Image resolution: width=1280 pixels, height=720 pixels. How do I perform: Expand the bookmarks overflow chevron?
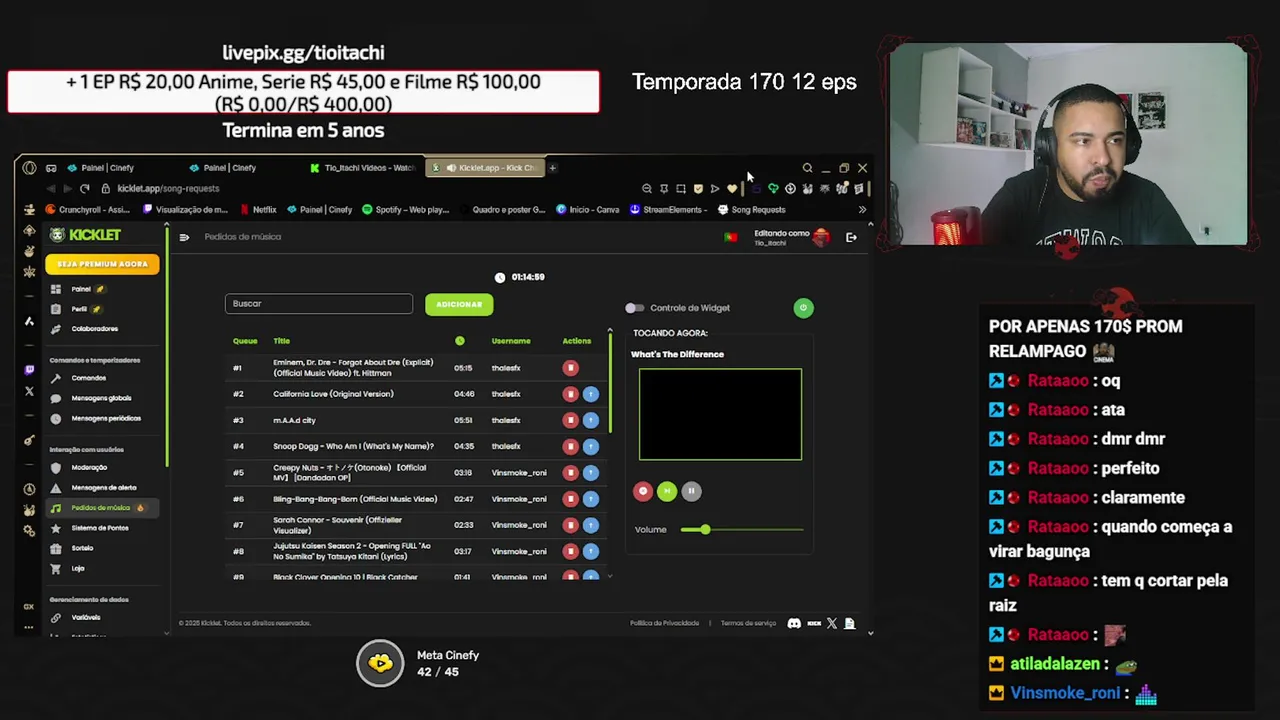pyautogui.click(x=862, y=210)
